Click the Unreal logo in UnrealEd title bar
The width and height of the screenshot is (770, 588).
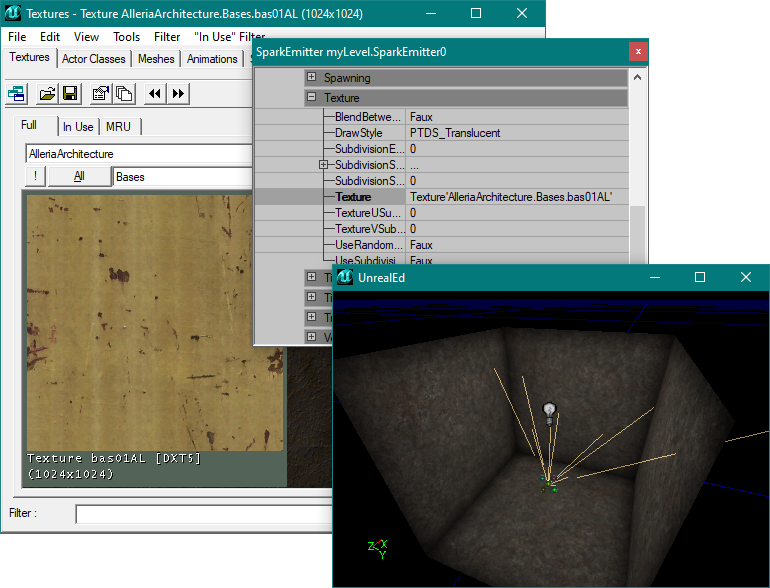[x=345, y=277]
